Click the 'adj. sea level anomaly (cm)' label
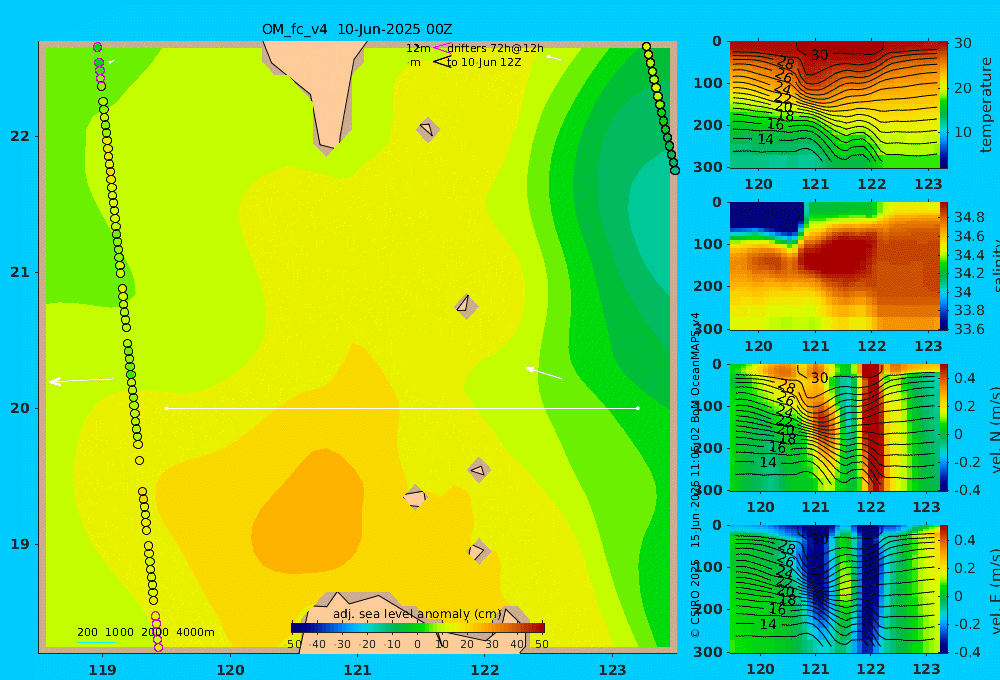Viewport: 1000px width, 680px height. [x=417, y=614]
